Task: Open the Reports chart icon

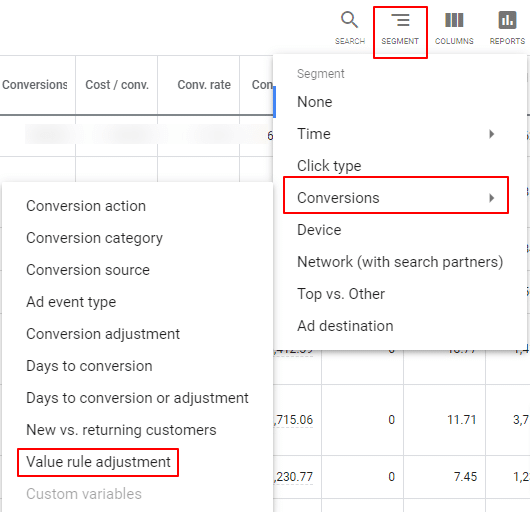Action: [x=507, y=20]
